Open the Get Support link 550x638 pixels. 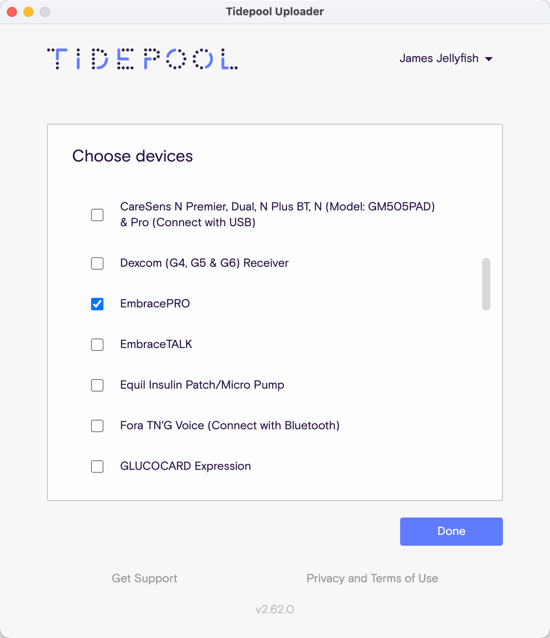click(x=144, y=578)
